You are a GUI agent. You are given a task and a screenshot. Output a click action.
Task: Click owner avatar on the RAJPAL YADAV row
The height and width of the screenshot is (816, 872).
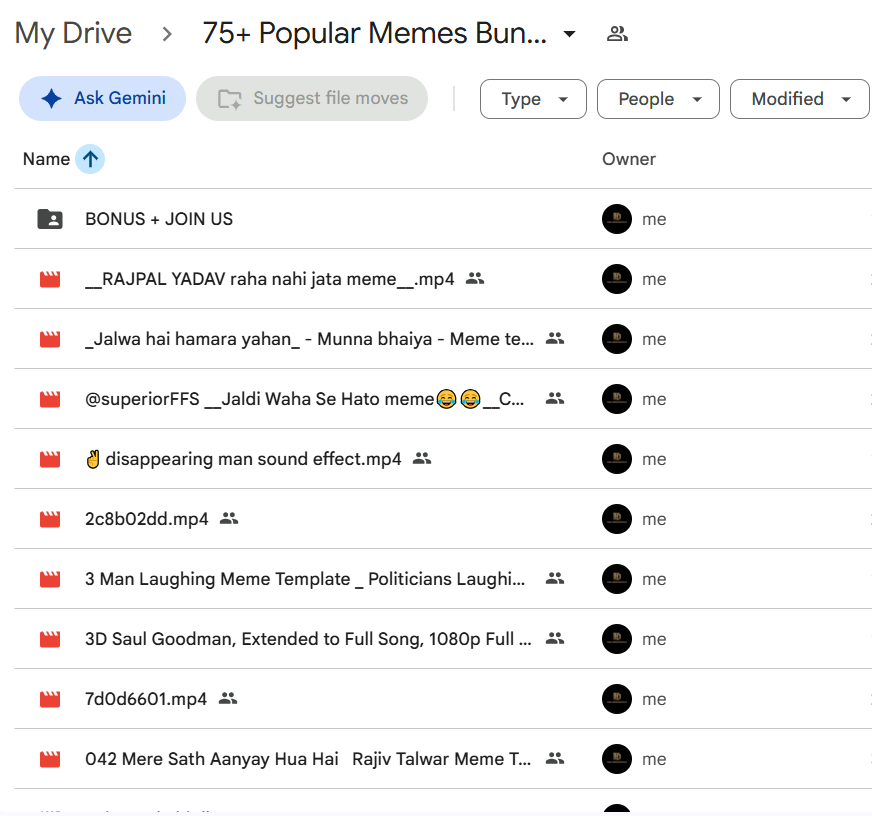tap(617, 279)
